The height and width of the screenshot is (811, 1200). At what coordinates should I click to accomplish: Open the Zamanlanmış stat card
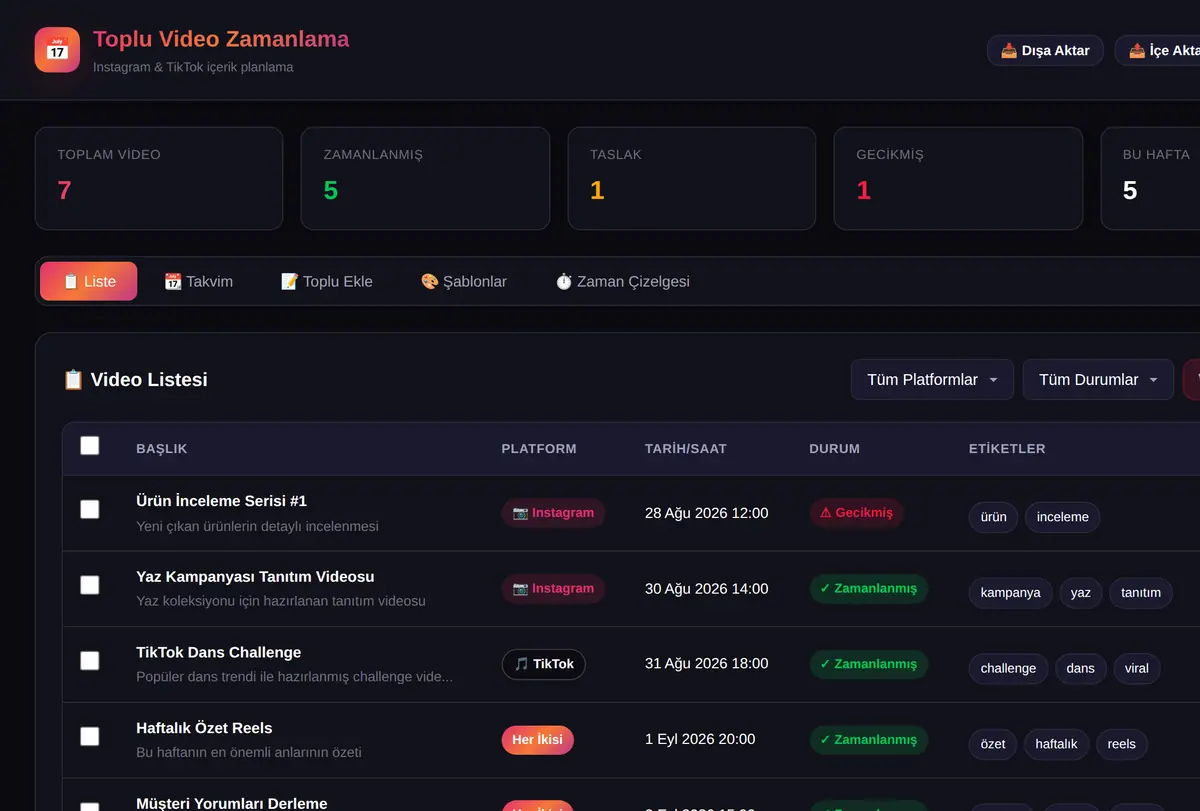pyautogui.click(x=425, y=178)
